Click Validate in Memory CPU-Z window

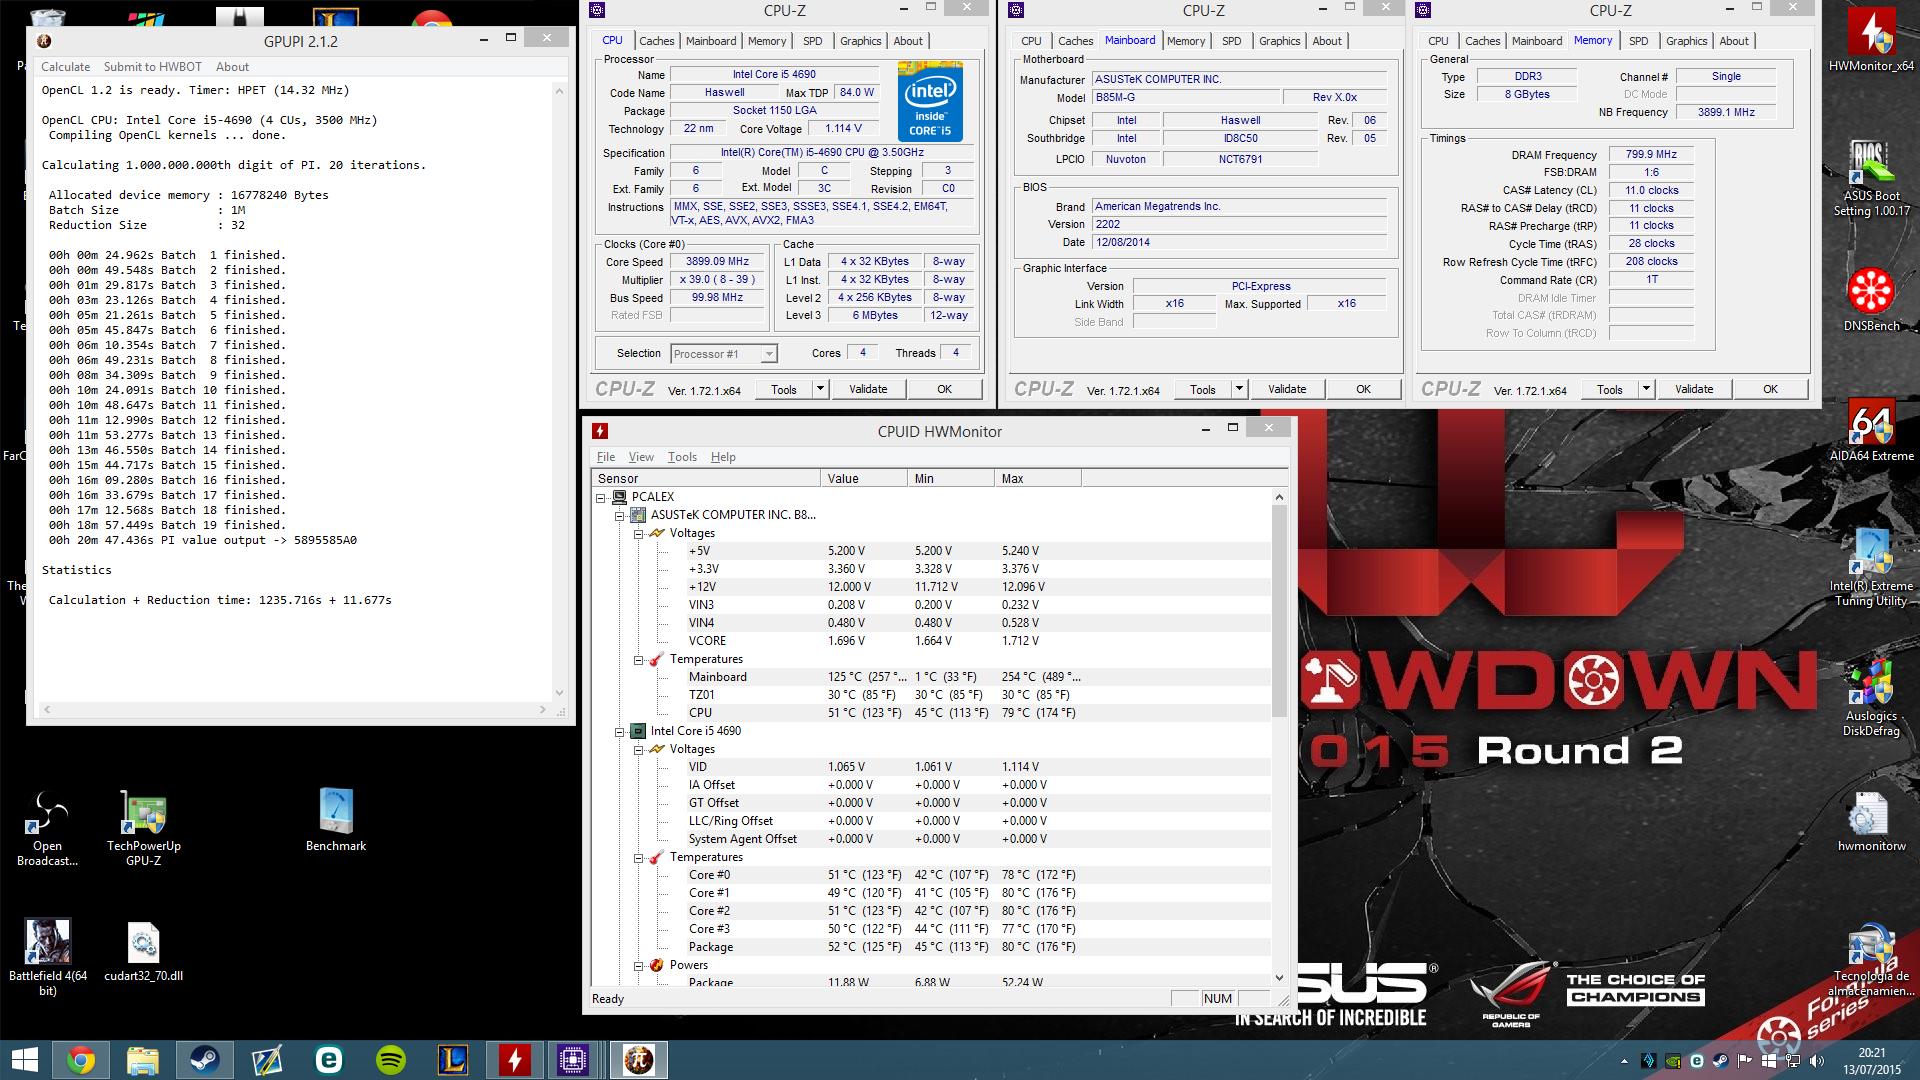pyautogui.click(x=1694, y=389)
